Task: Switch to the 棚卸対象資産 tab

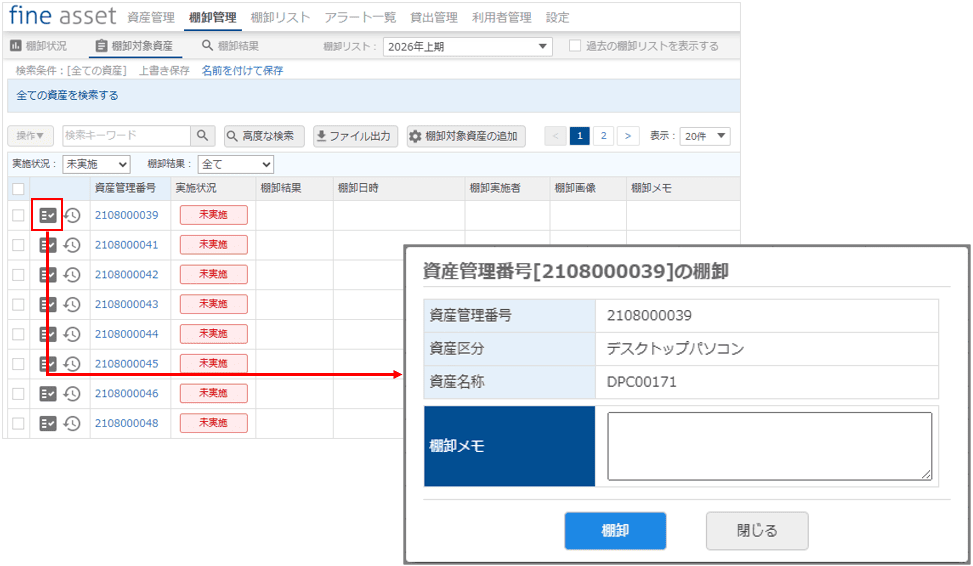Action: (135, 46)
